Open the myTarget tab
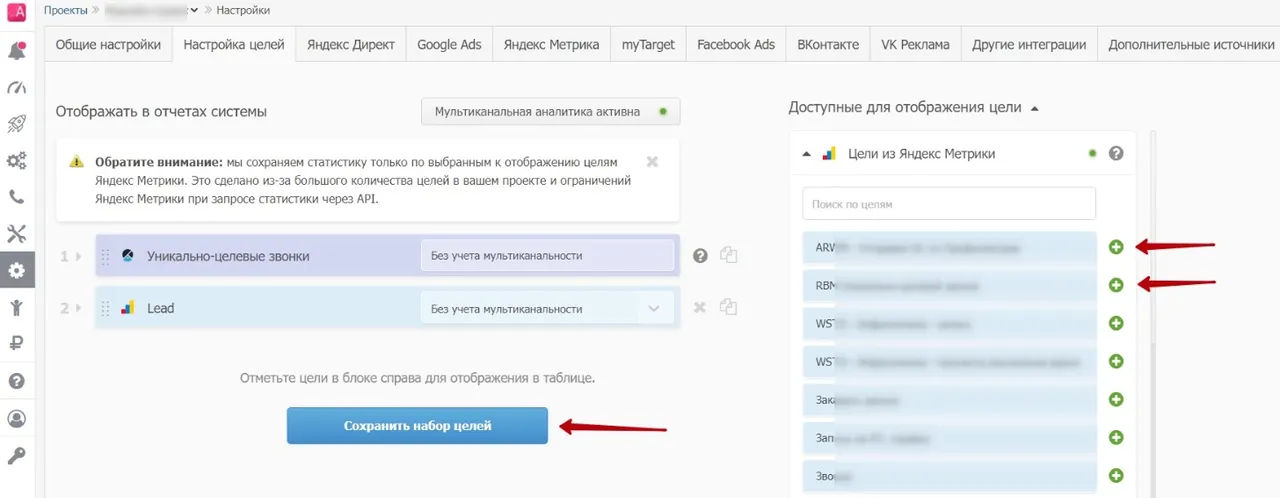The height and width of the screenshot is (498, 1280). pyautogui.click(x=648, y=44)
